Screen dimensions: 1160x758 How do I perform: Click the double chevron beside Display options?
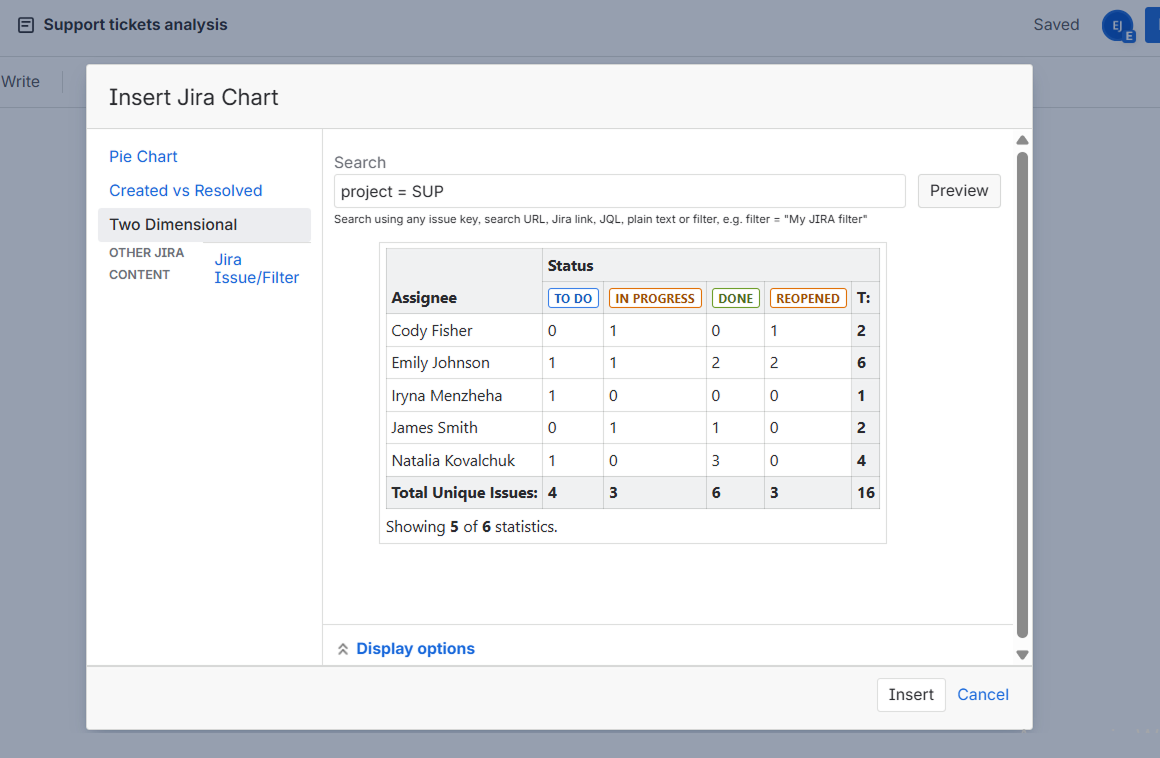pos(343,649)
